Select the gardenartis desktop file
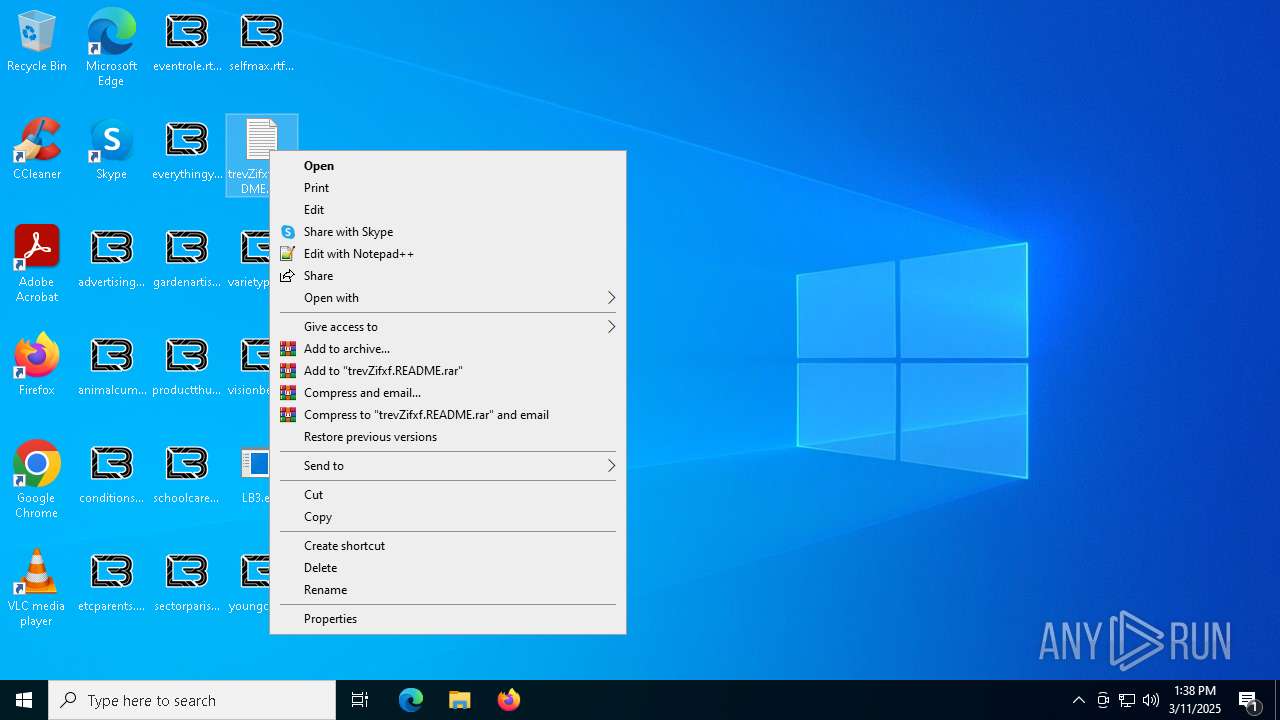This screenshot has width=1280, height=720. [187, 258]
